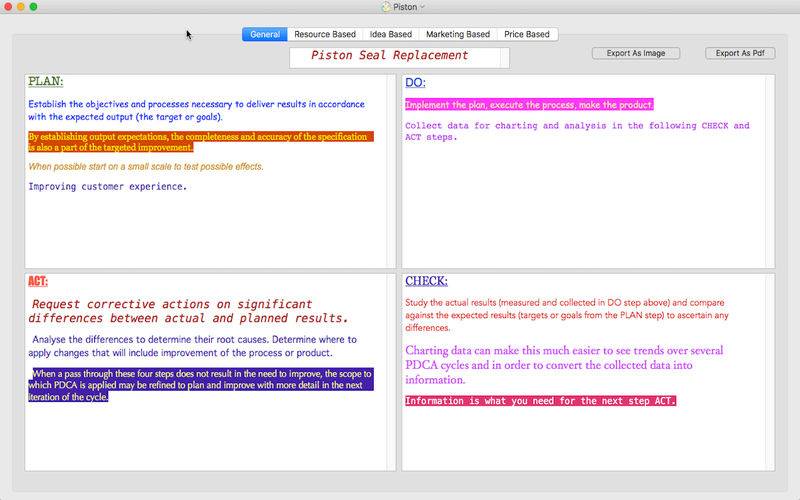
Task: Minimize the window with yellow button
Action: [x=21, y=7]
